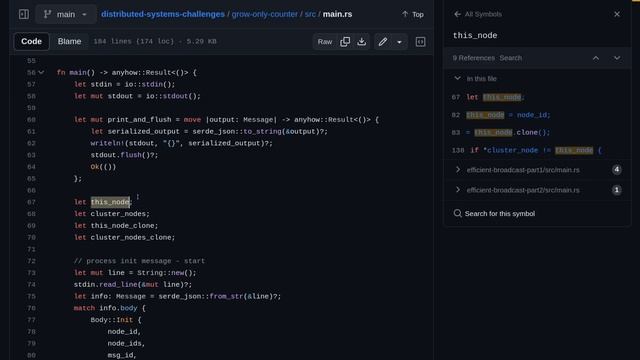Collapse the In this file section
The image size is (640, 360).
pos(457,78)
